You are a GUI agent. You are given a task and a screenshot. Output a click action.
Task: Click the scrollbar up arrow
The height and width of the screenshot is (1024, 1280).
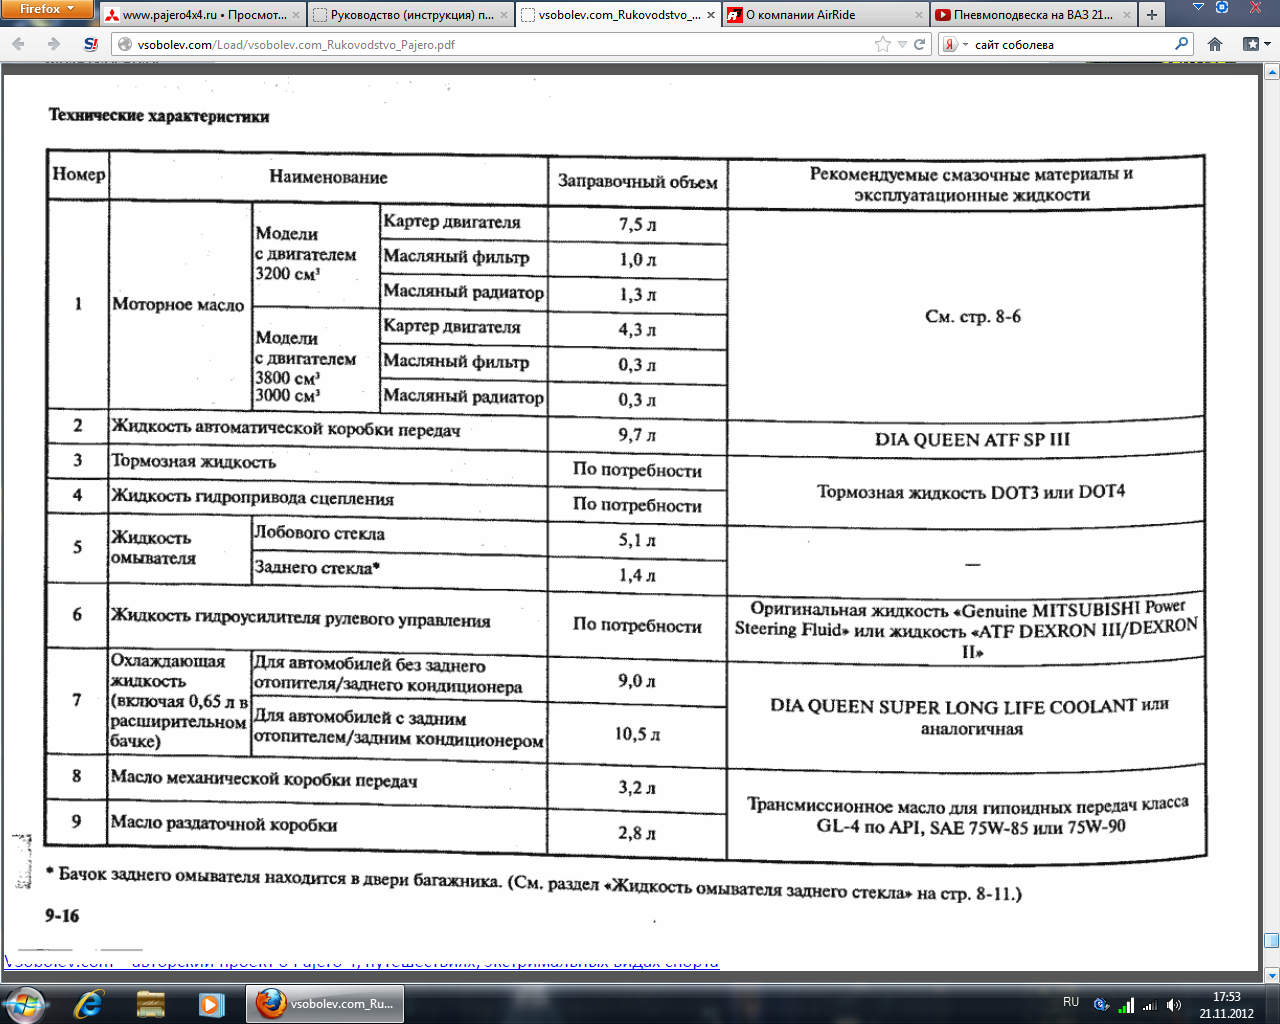coord(1272,72)
